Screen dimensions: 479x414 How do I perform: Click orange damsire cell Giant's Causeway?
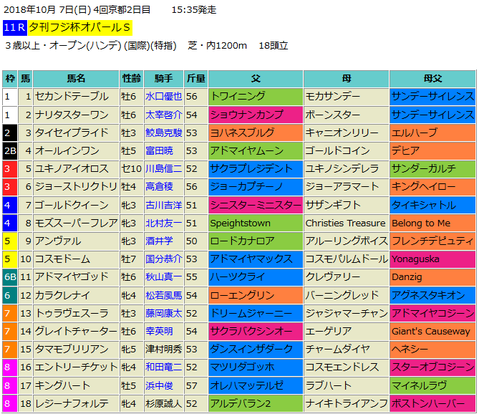[x=432, y=331]
